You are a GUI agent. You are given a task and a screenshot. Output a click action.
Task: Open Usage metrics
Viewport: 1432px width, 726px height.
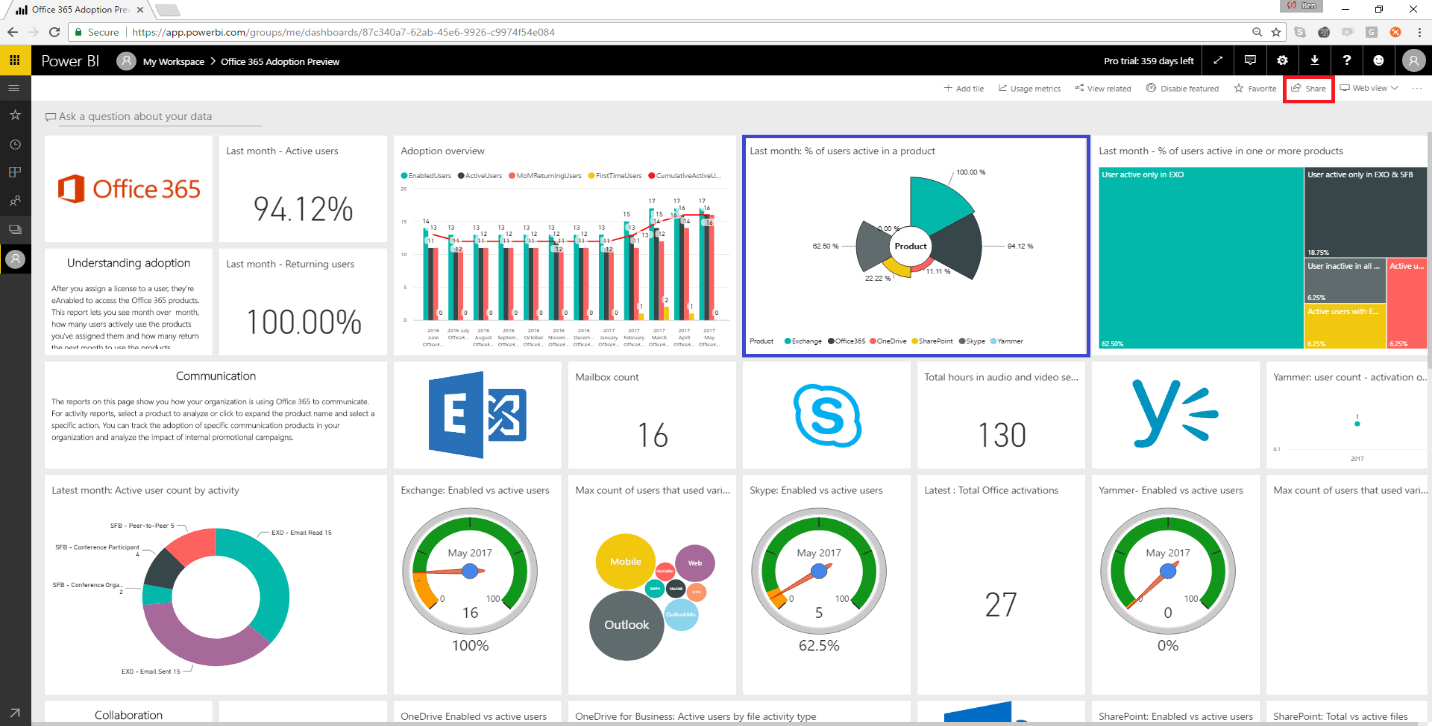coord(1029,88)
